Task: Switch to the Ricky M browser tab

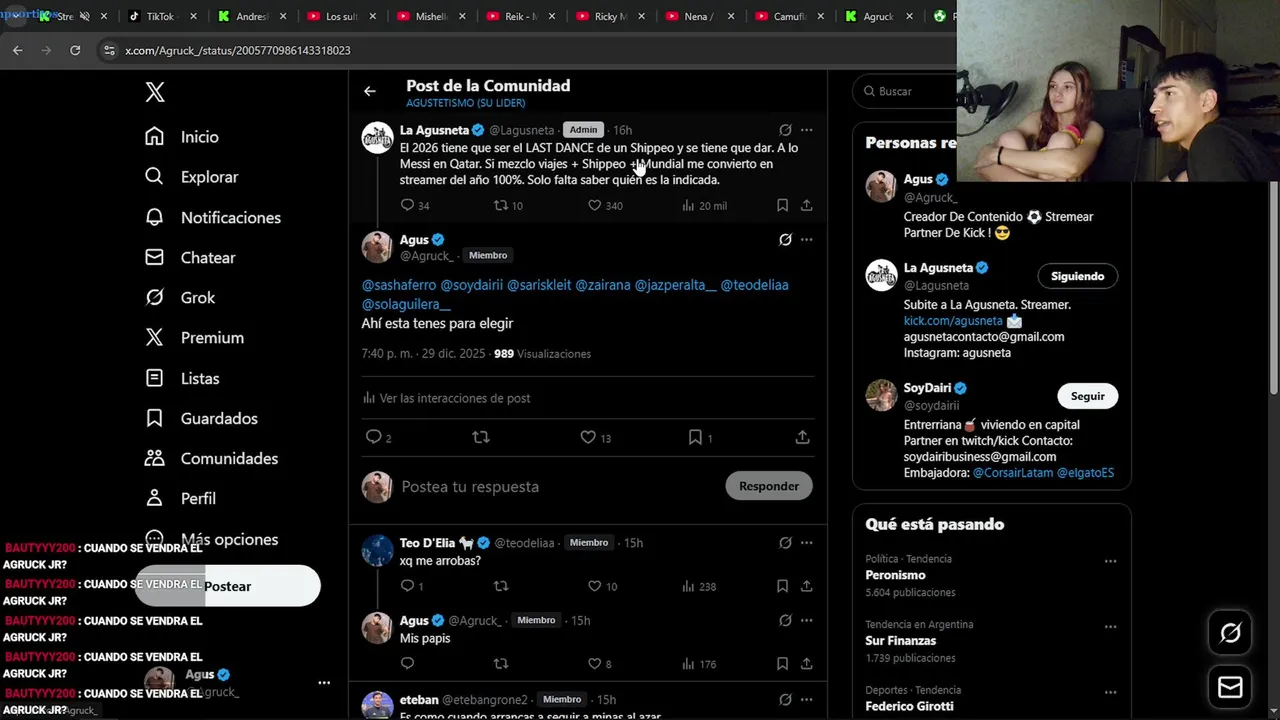Action: 611,16
